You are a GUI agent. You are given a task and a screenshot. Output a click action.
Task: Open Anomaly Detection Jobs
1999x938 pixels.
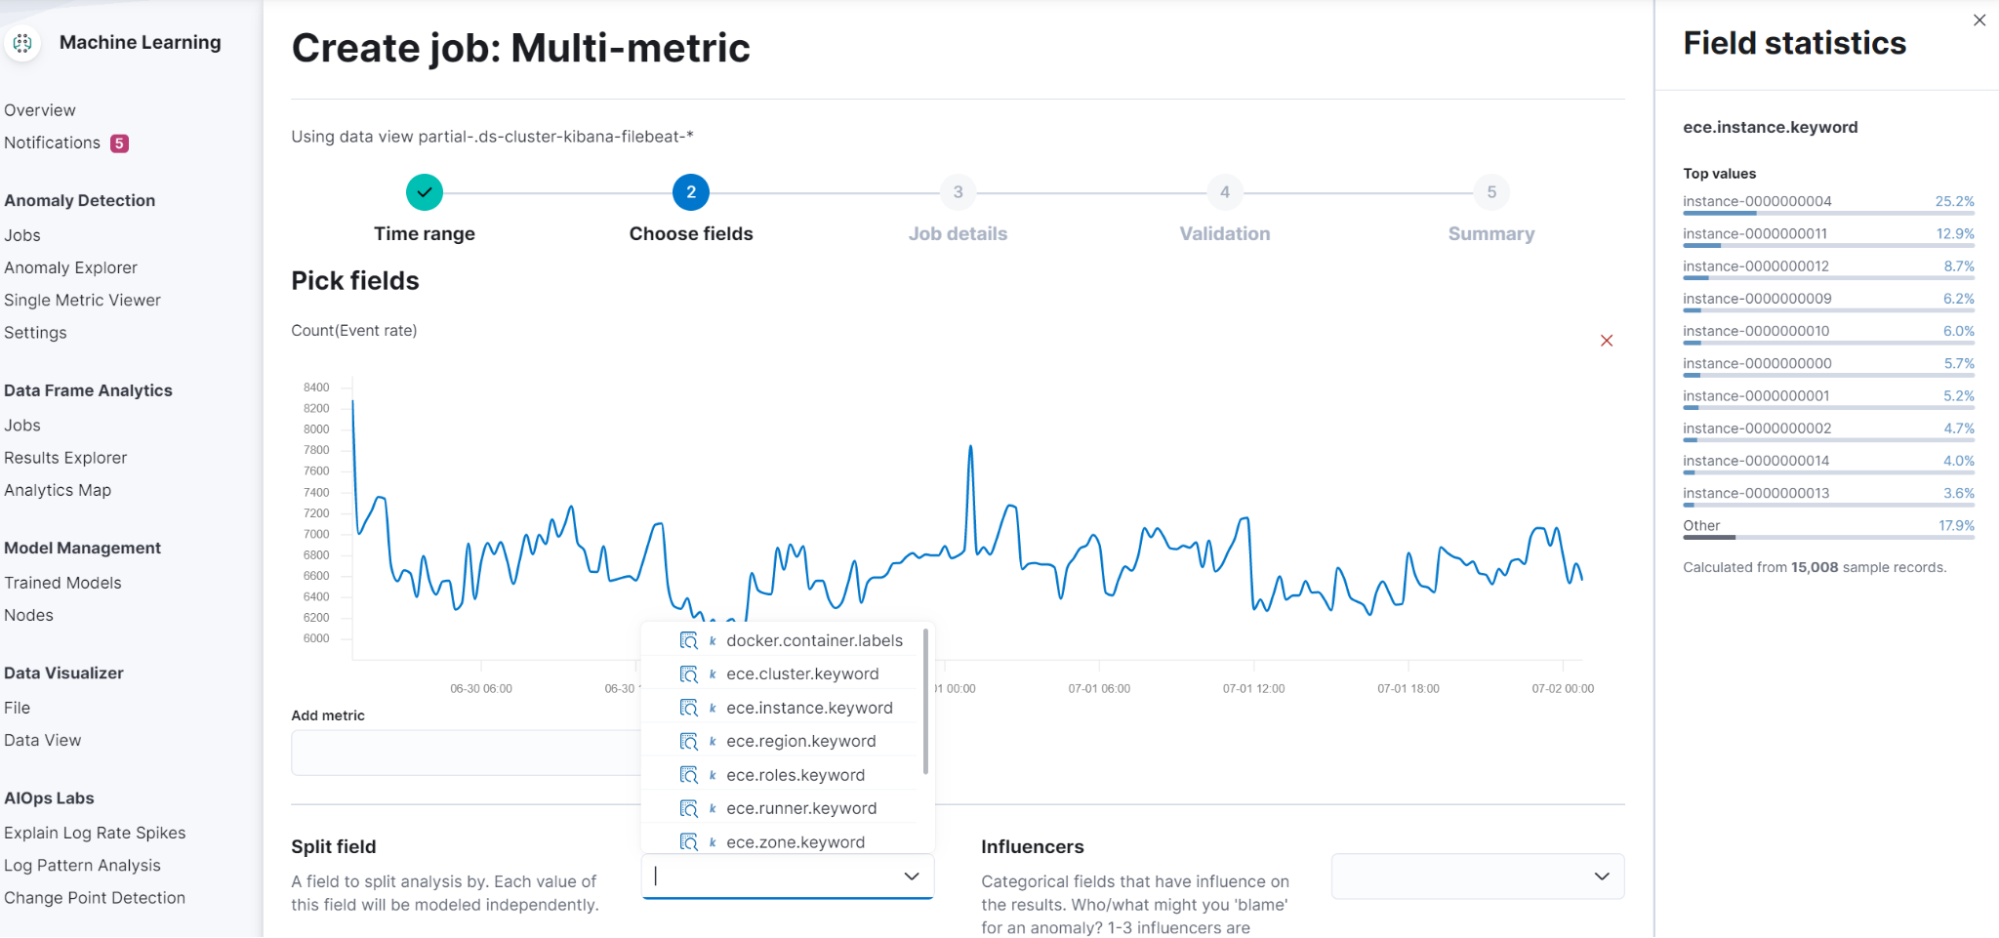coord(22,235)
